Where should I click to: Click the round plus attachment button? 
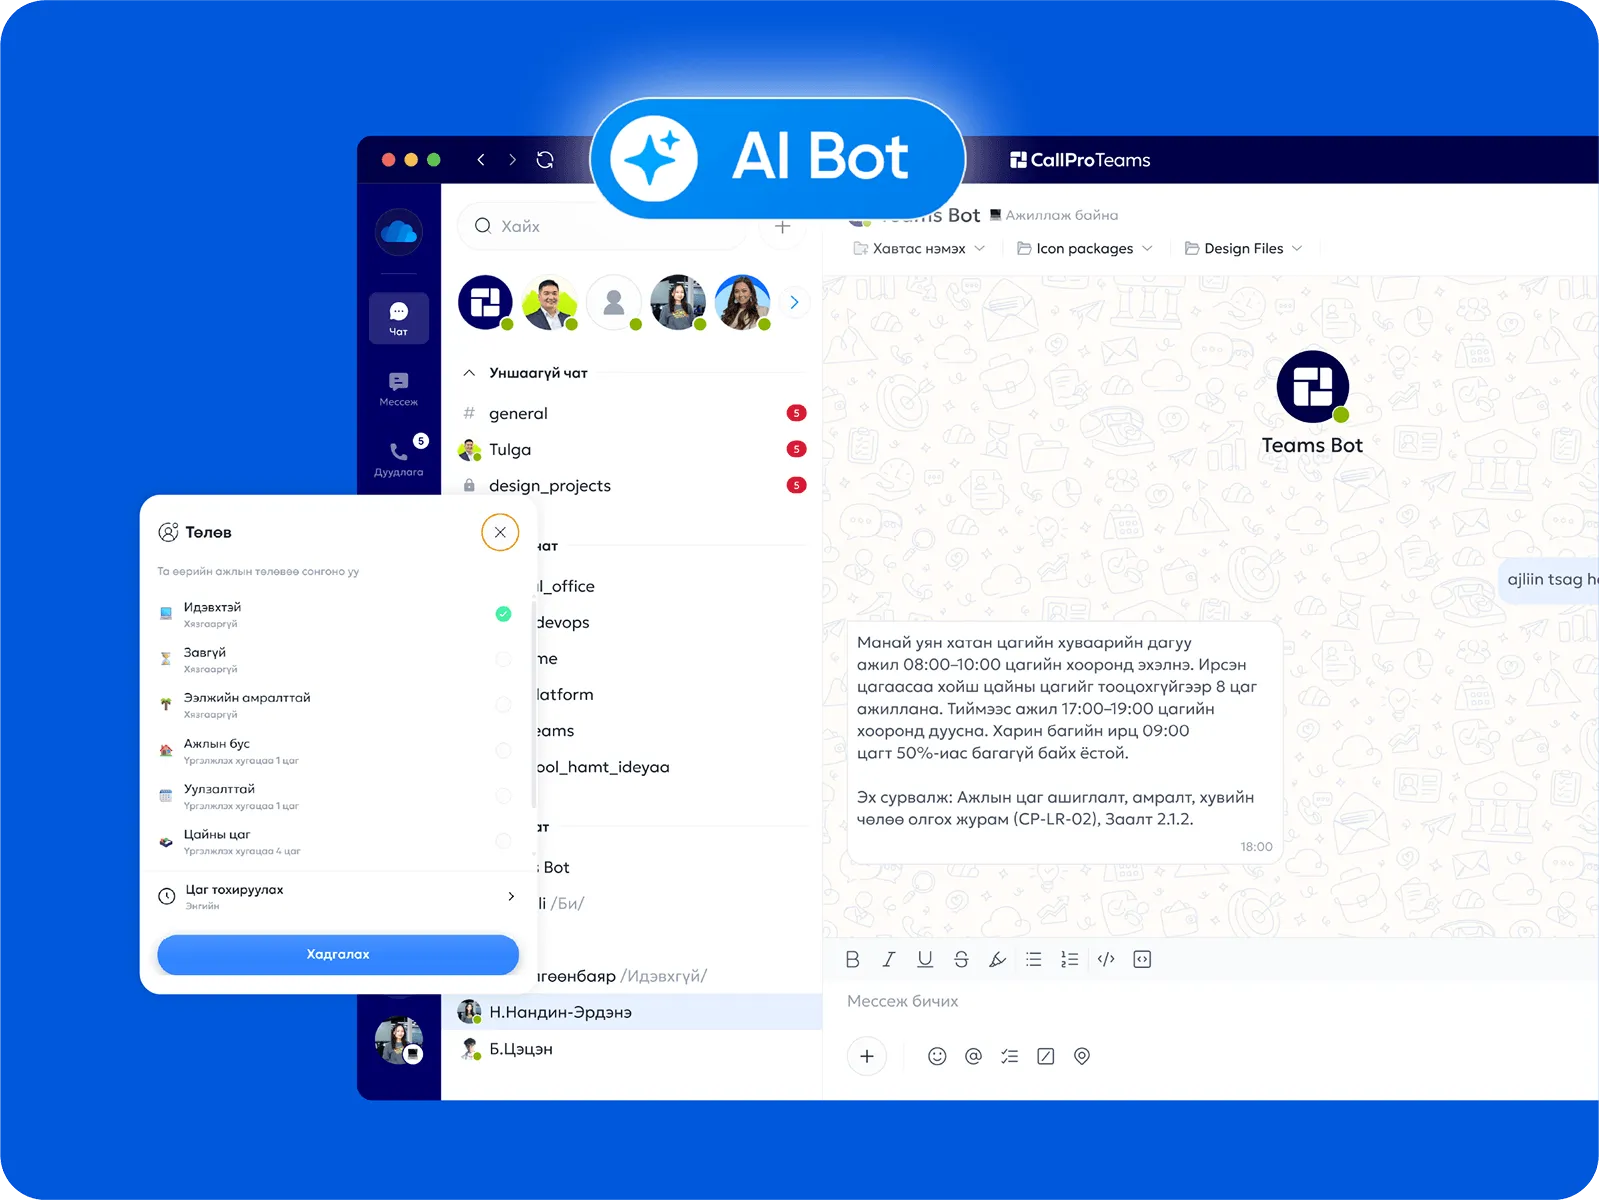[867, 1056]
